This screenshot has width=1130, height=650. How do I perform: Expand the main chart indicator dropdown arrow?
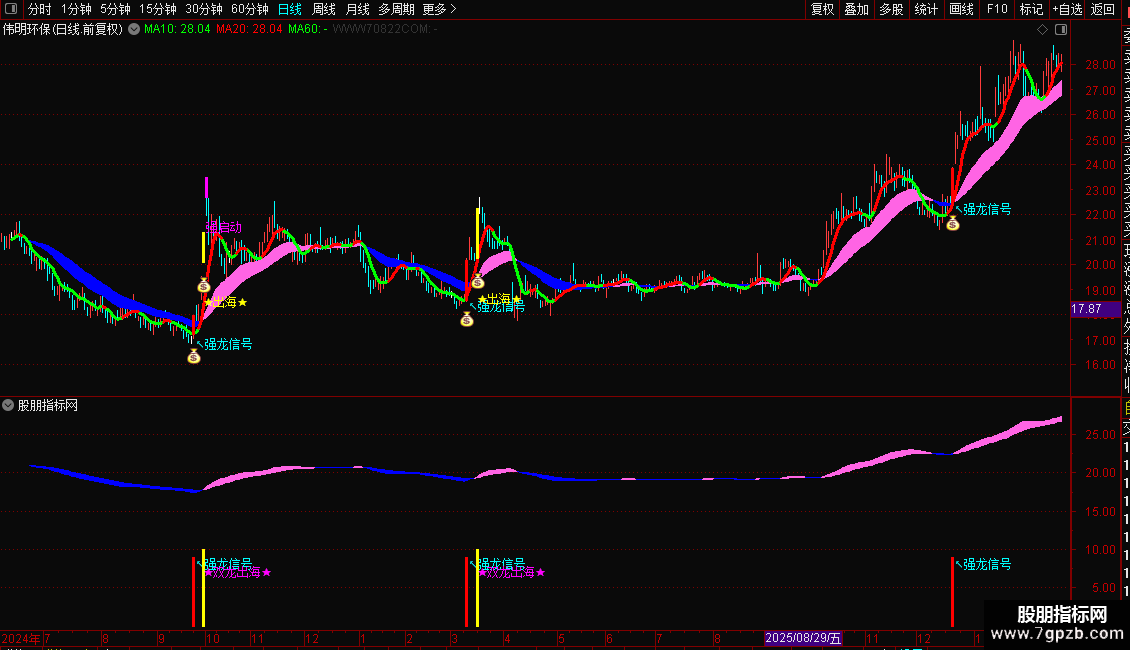(134, 30)
